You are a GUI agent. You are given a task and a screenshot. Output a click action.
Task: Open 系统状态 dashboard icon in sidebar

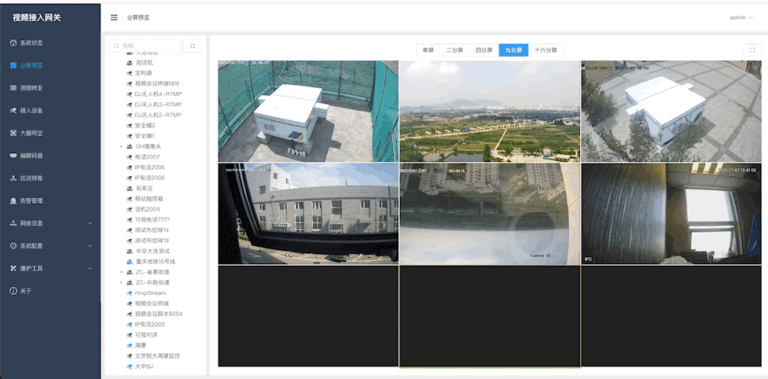click(x=13, y=43)
